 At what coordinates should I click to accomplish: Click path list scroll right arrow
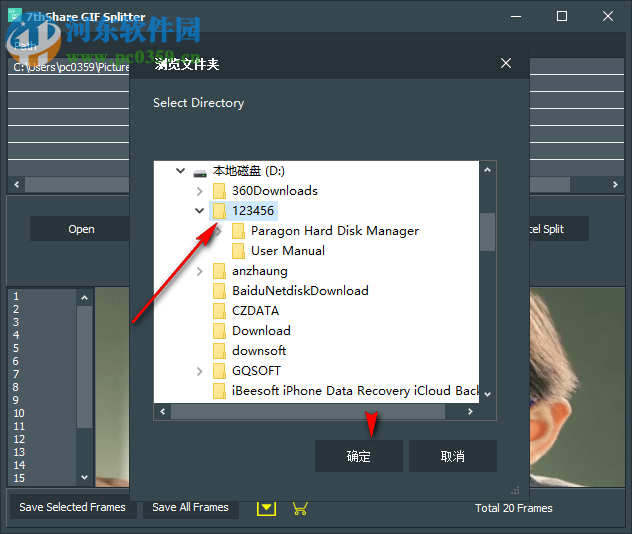[x=615, y=185]
